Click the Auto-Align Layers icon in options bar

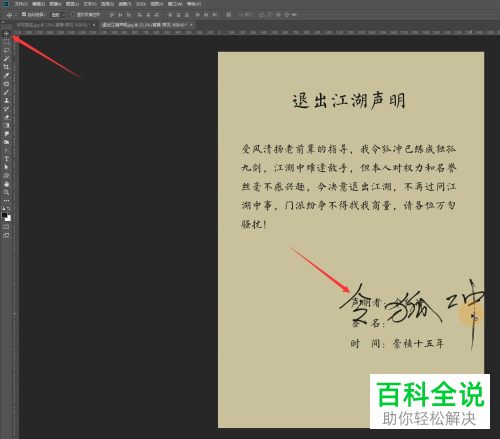click(229, 15)
